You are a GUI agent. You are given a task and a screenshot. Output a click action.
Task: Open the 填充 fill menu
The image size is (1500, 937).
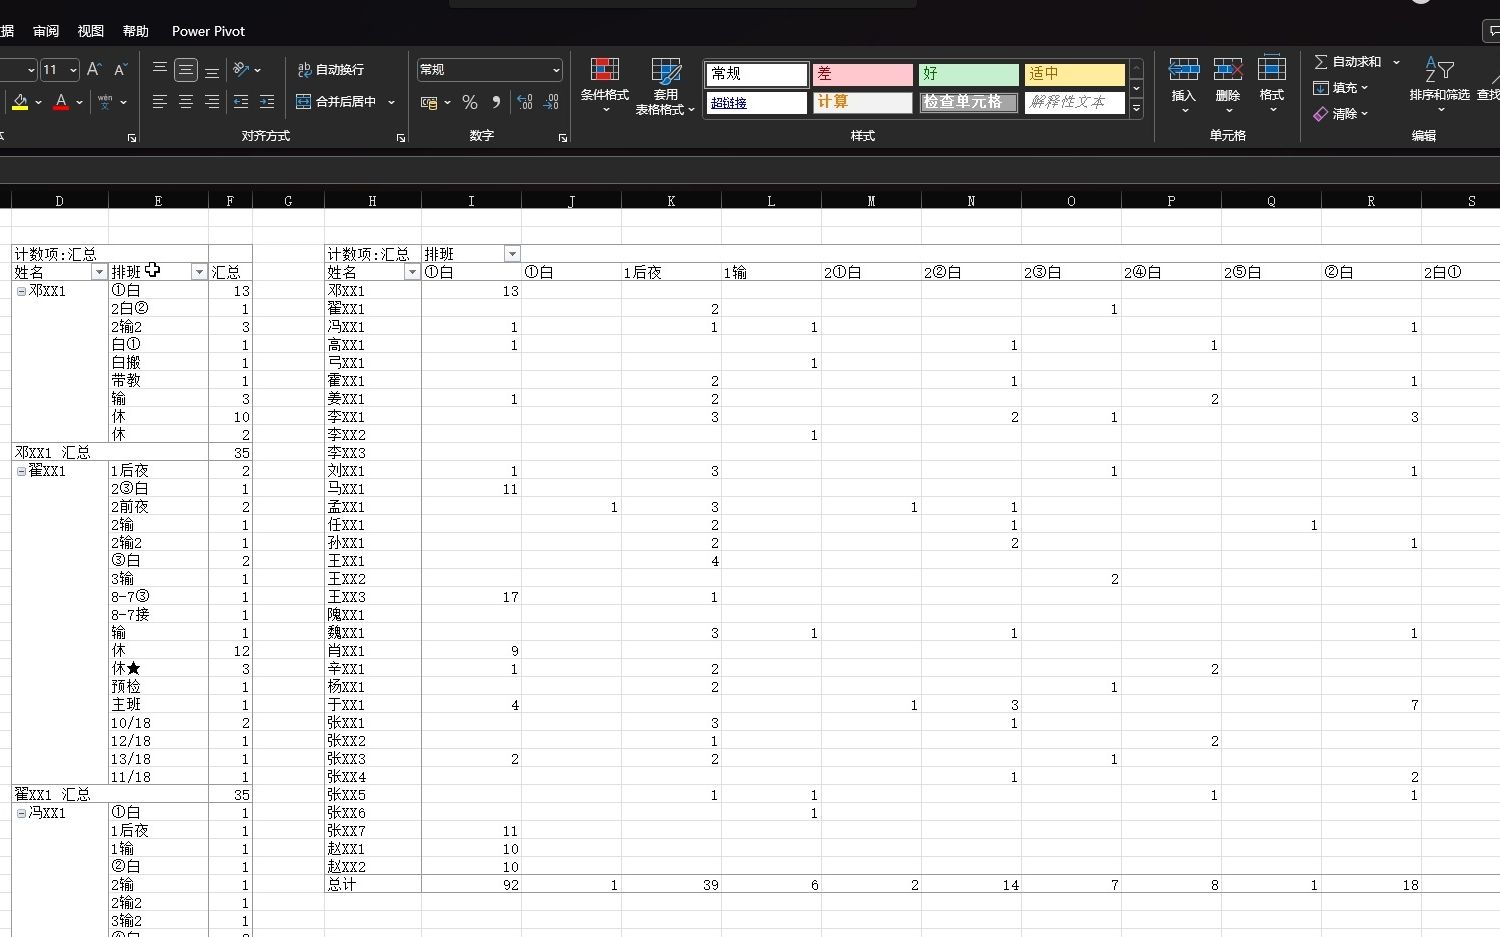[1341, 88]
